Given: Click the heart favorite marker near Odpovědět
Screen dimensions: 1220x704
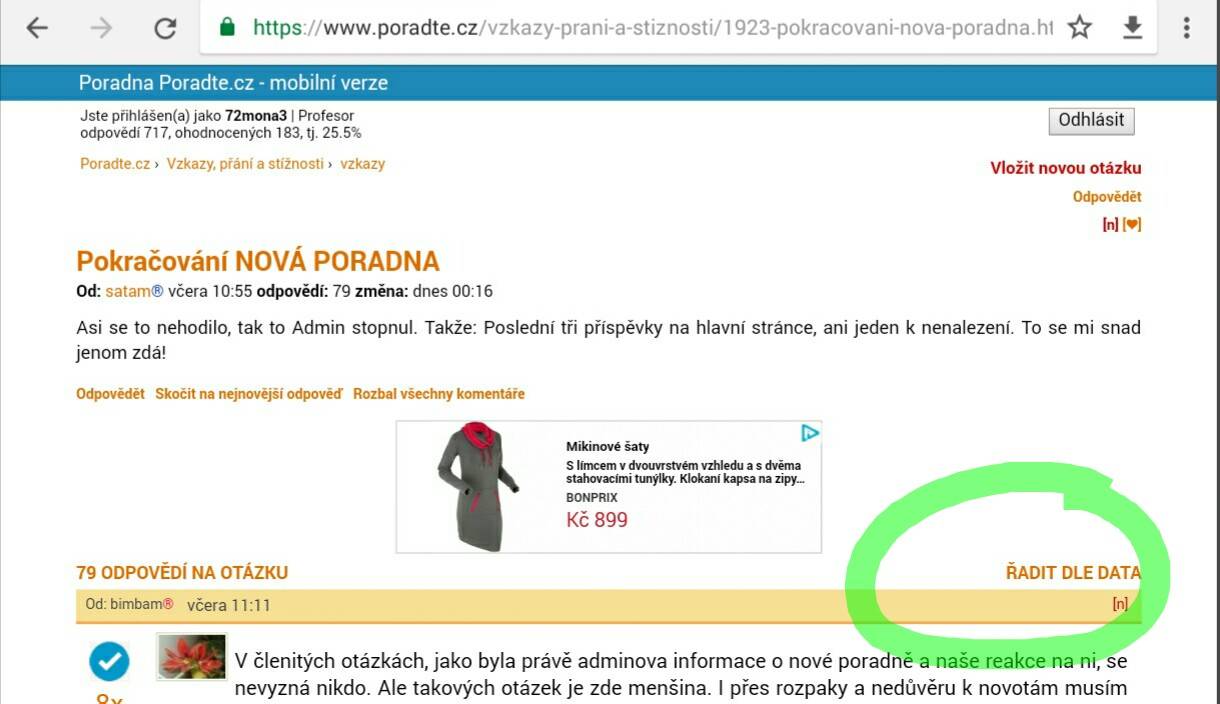Looking at the screenshot, I should 1132,224.
